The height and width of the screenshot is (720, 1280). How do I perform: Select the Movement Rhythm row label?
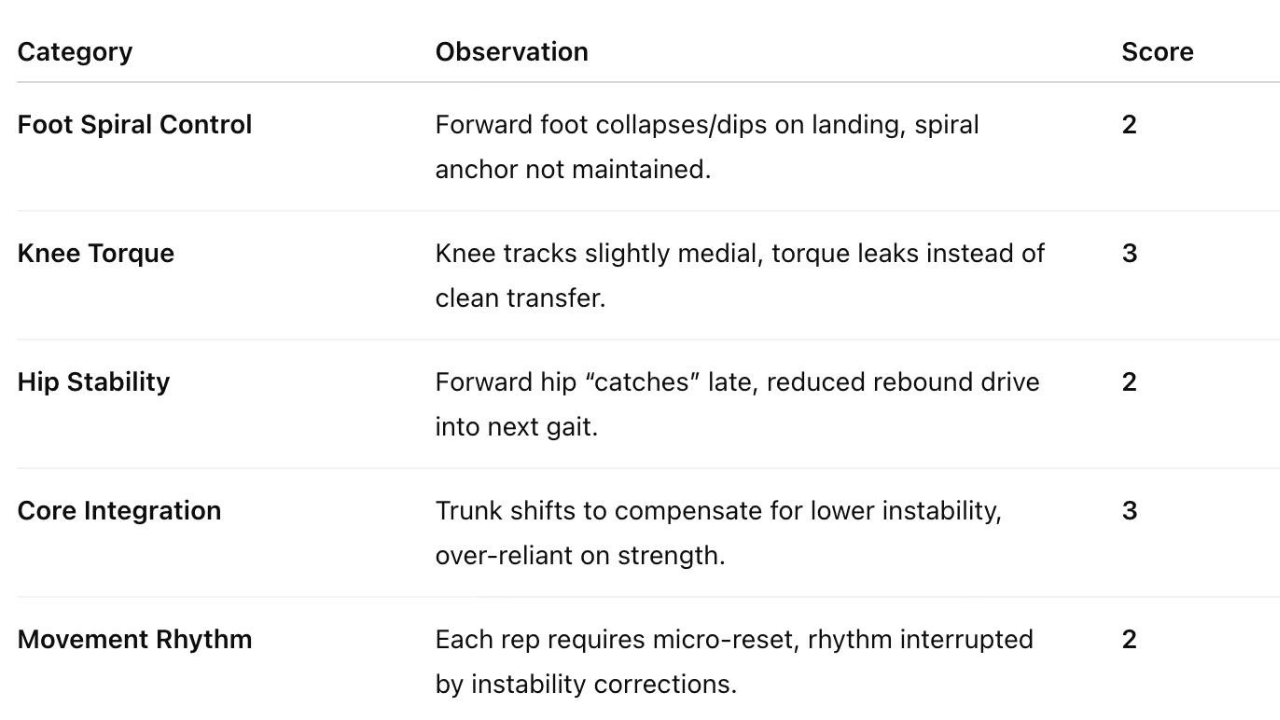[134, 639]
